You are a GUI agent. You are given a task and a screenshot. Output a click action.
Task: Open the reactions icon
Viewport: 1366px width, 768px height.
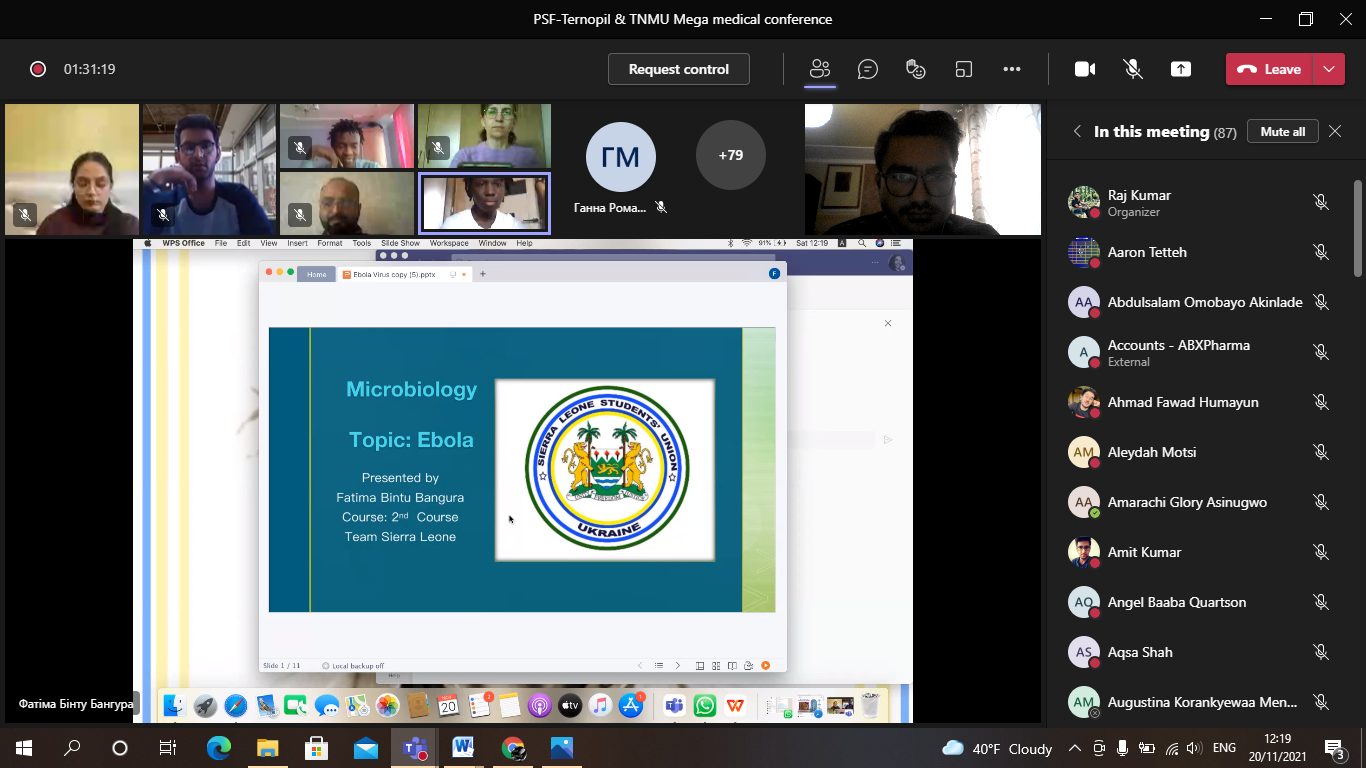pyautogui.click(x=915, y=69)
